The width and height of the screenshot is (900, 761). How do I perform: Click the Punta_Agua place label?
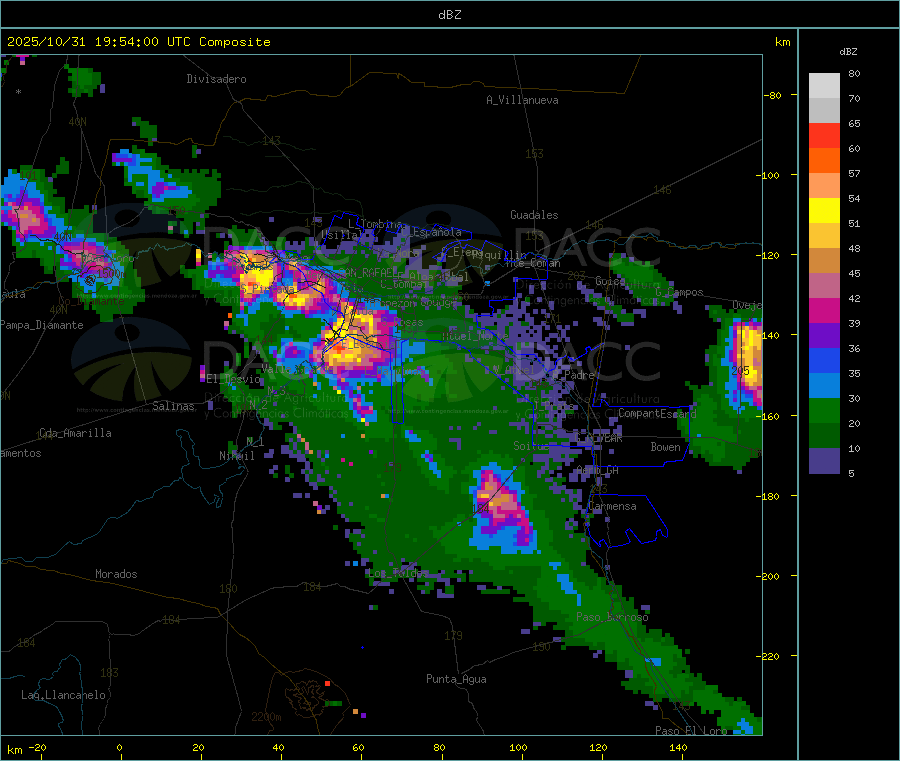(456, 679)
